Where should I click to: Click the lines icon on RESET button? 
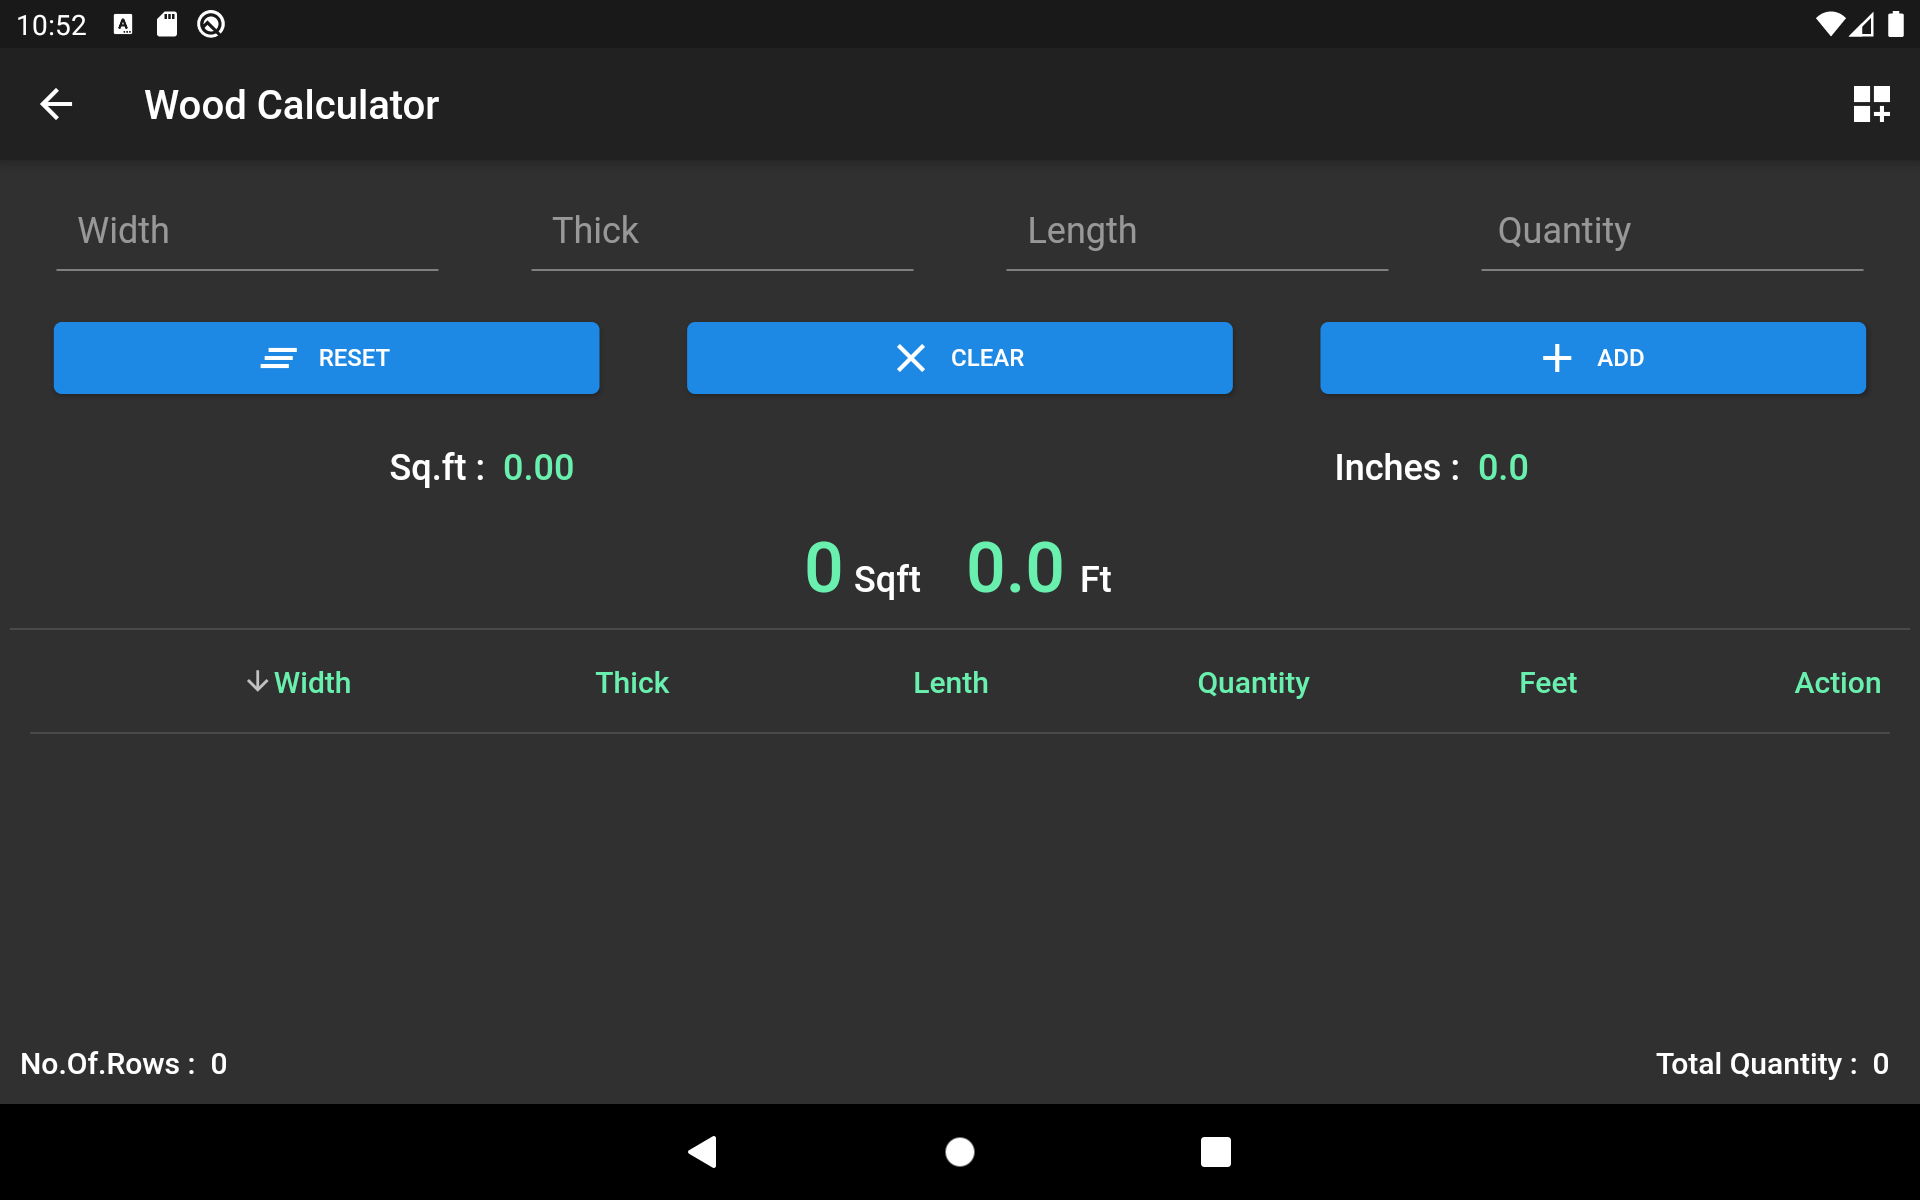point(278,358)
